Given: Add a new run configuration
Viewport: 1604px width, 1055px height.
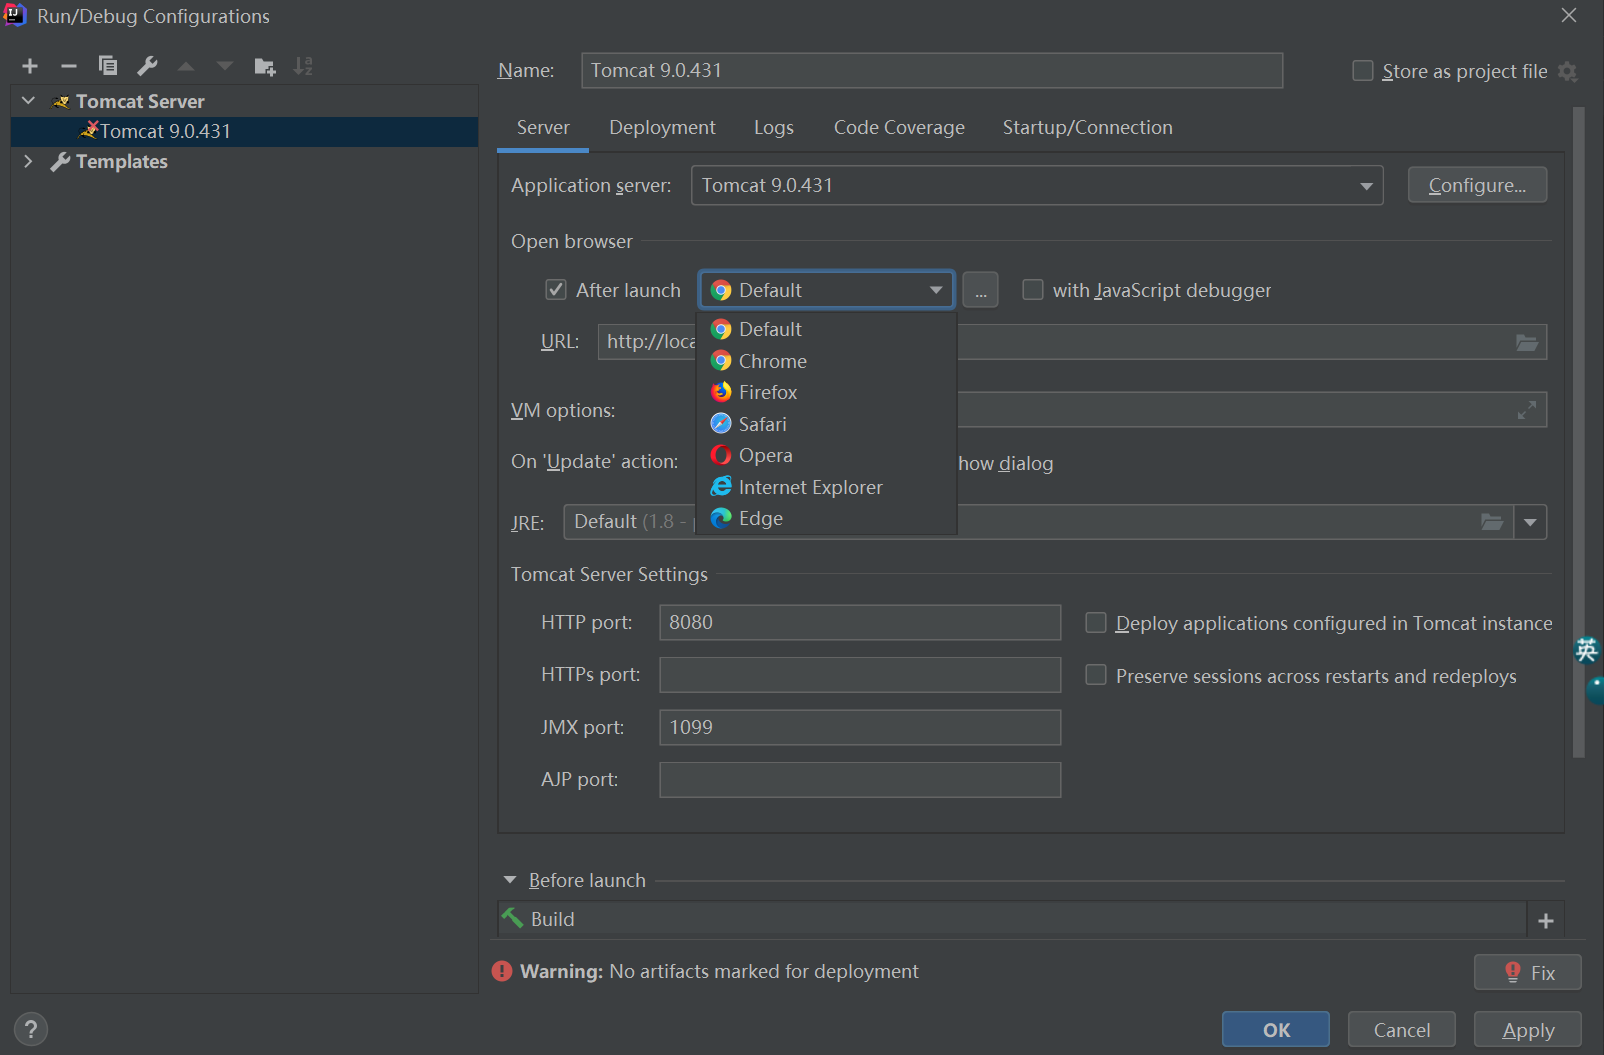Looking at the screenshot, I should click(x=30, y=66).
